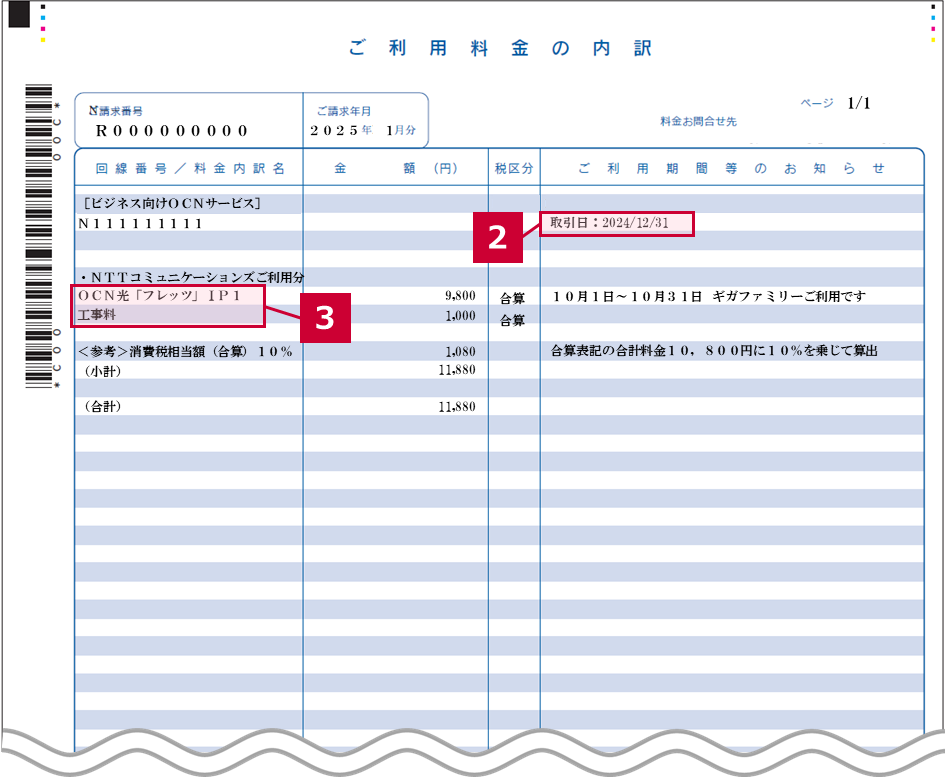This screenshot has height=777, width=945.
Task: Click the 税区分 column header
Action: [x=514, y=169]
